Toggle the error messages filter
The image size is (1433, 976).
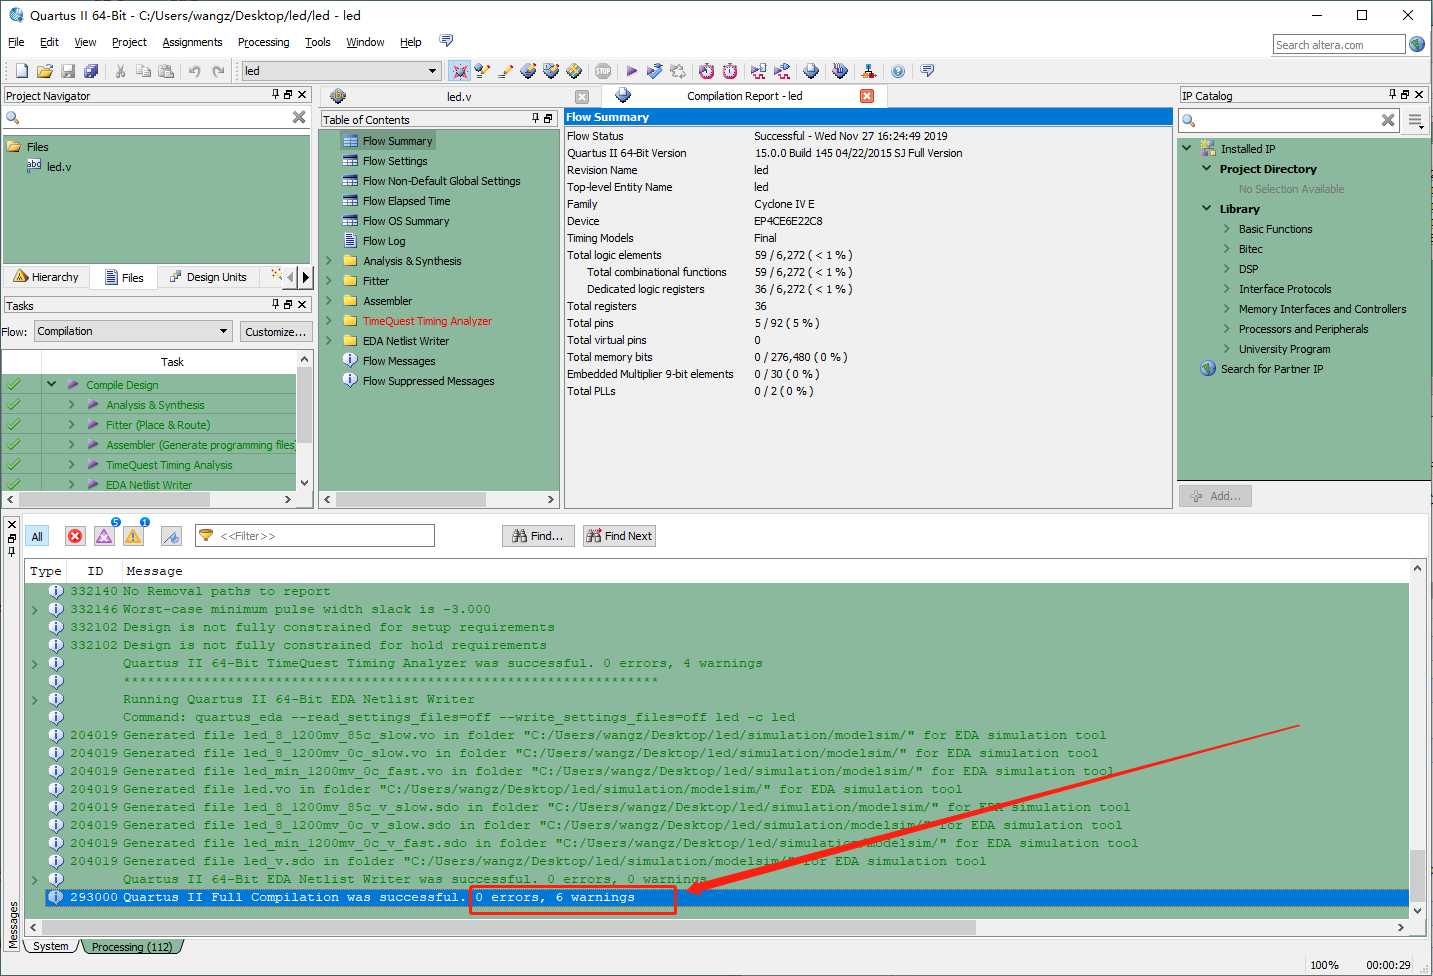75,536
